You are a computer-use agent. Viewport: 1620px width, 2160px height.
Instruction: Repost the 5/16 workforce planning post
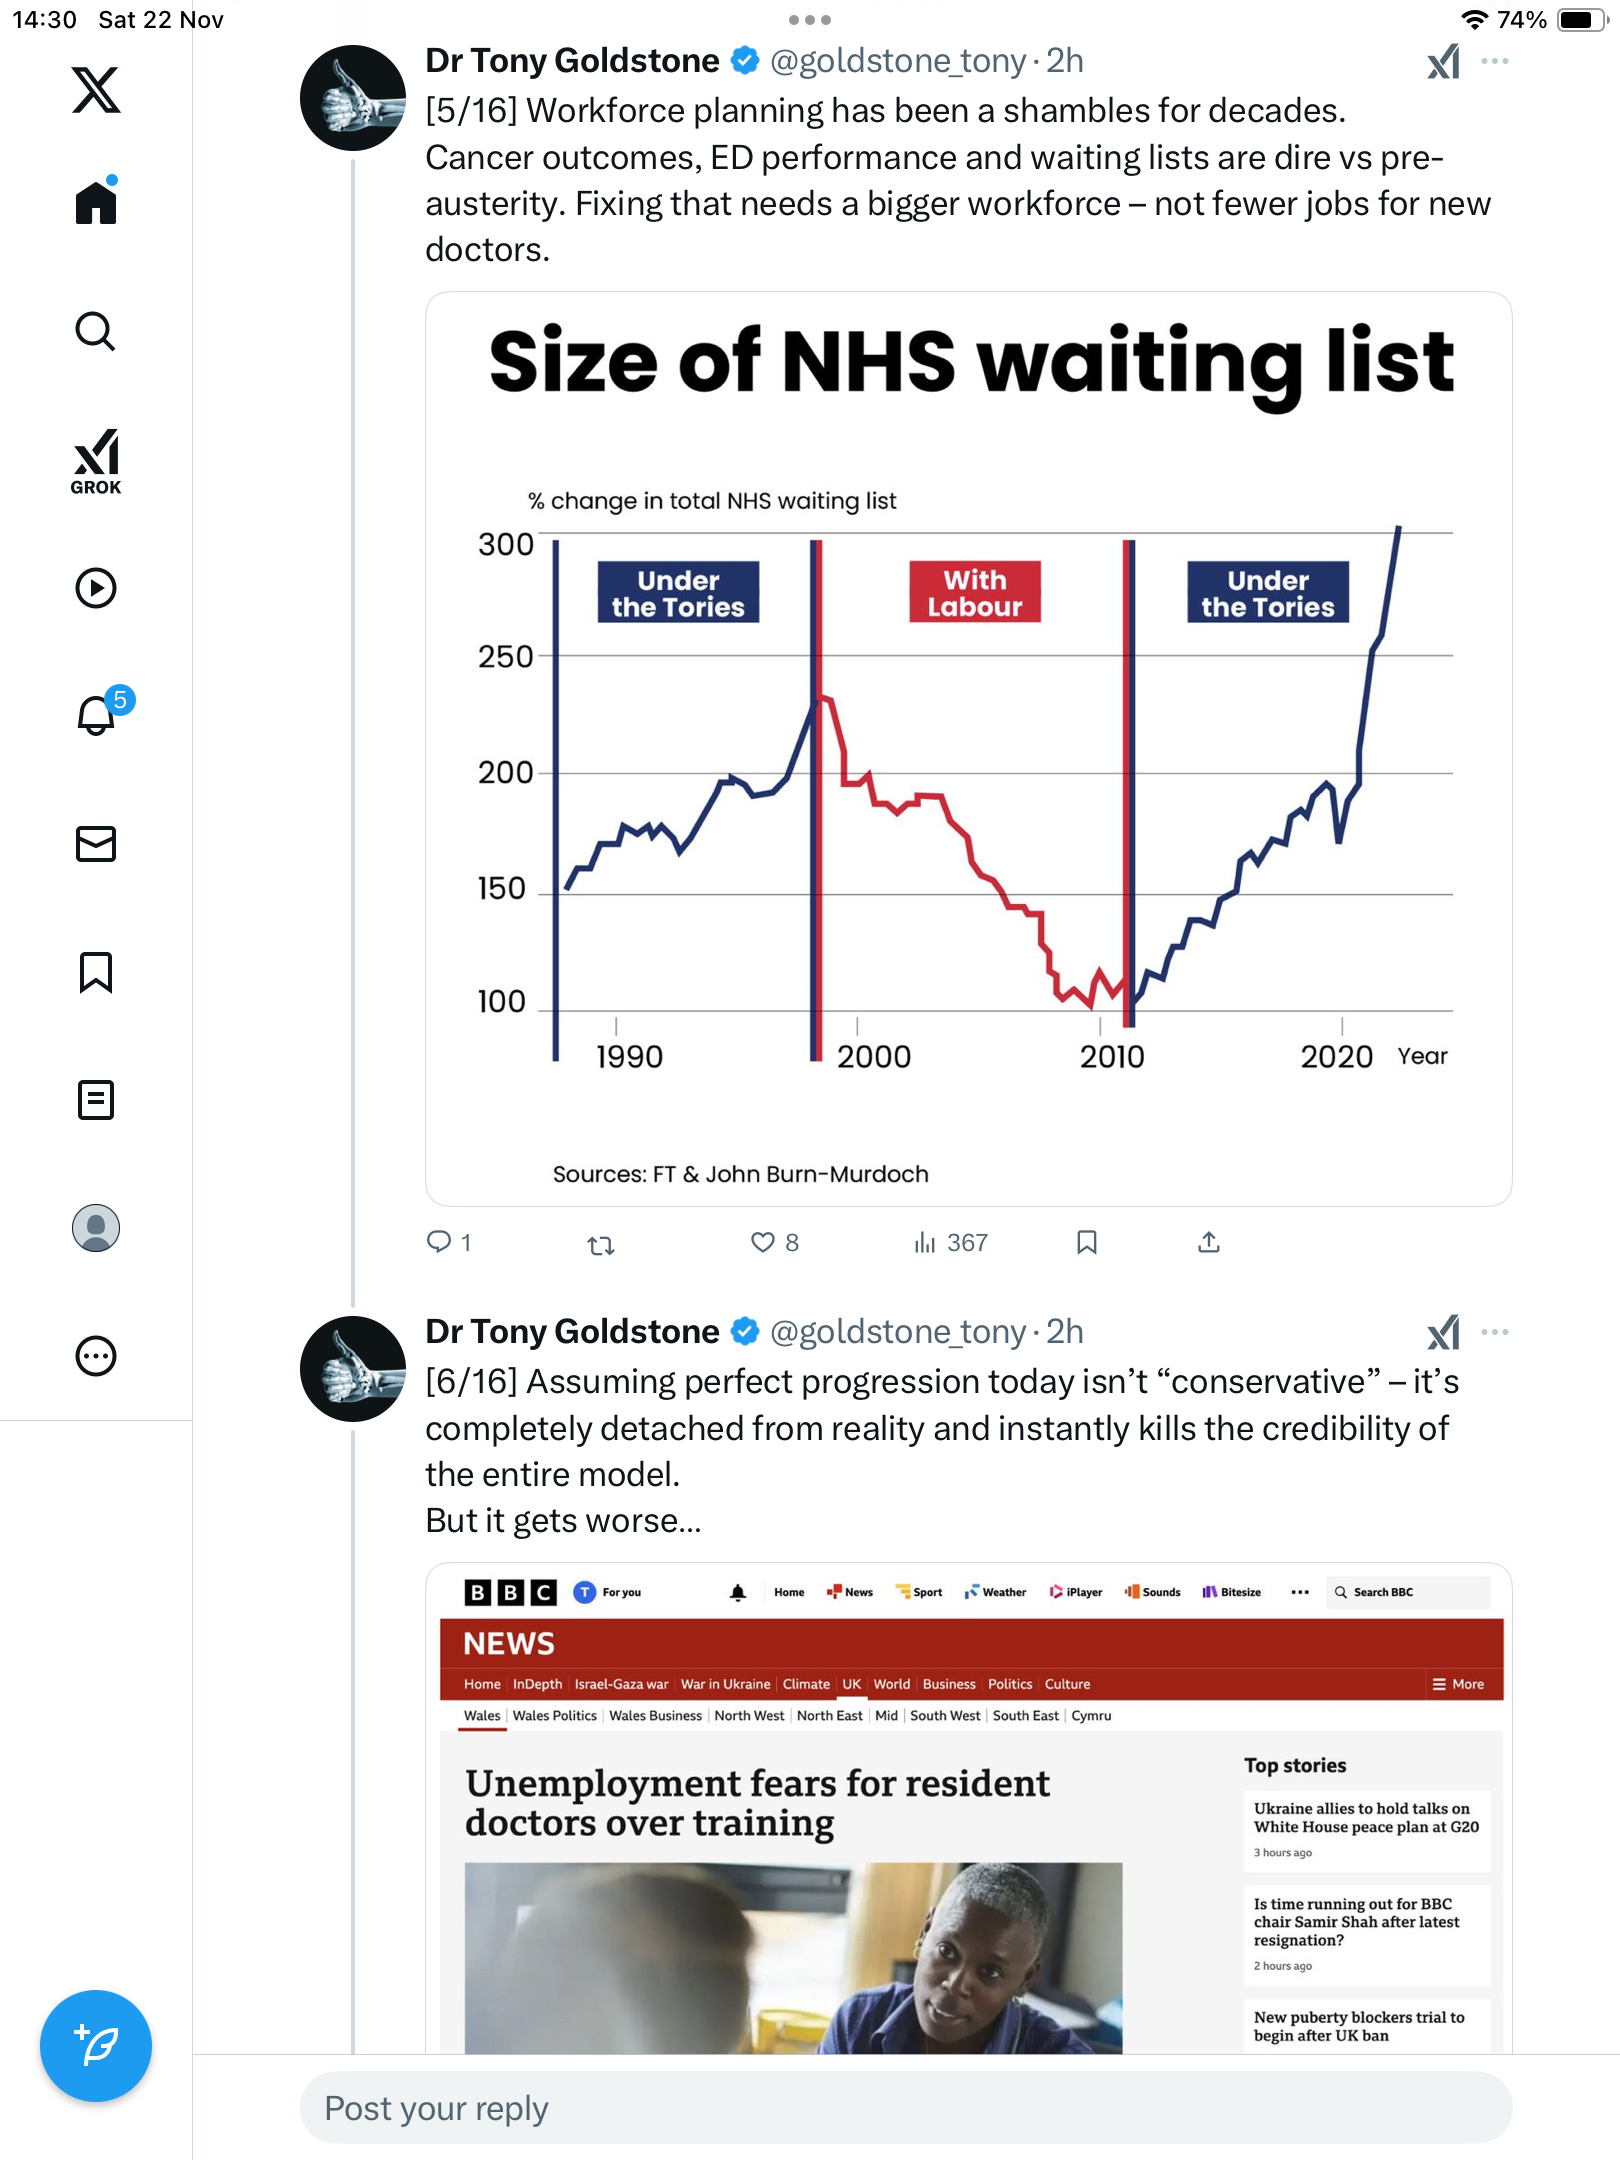pos(601,1245)
